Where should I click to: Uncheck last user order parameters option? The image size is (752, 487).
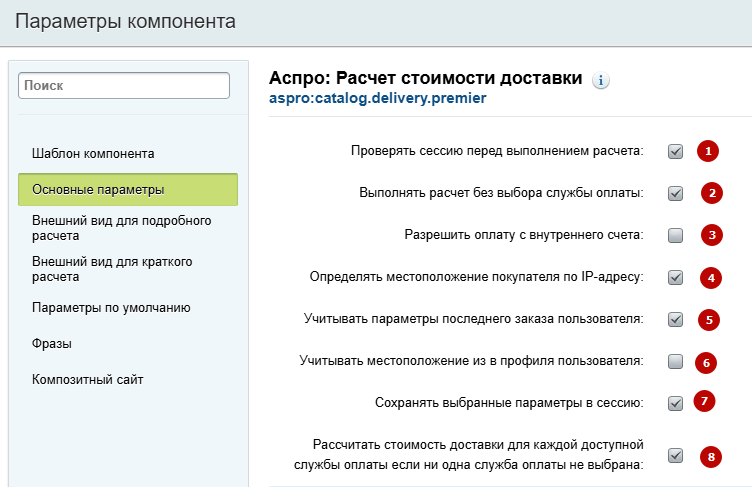click(675, 320)
